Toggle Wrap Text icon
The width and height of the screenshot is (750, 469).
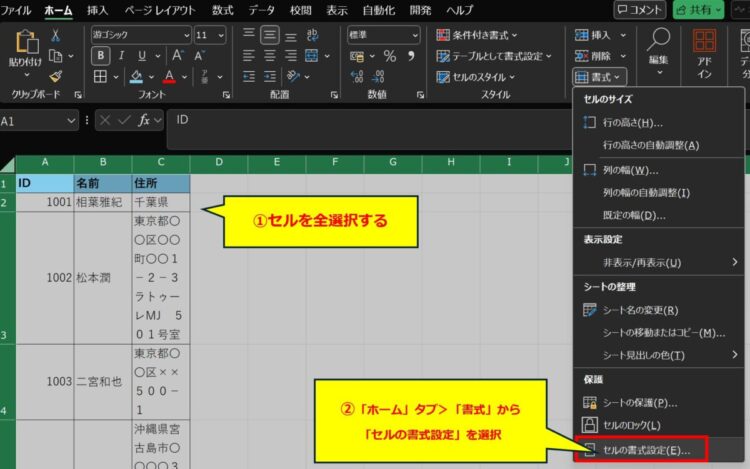(312, 35)
